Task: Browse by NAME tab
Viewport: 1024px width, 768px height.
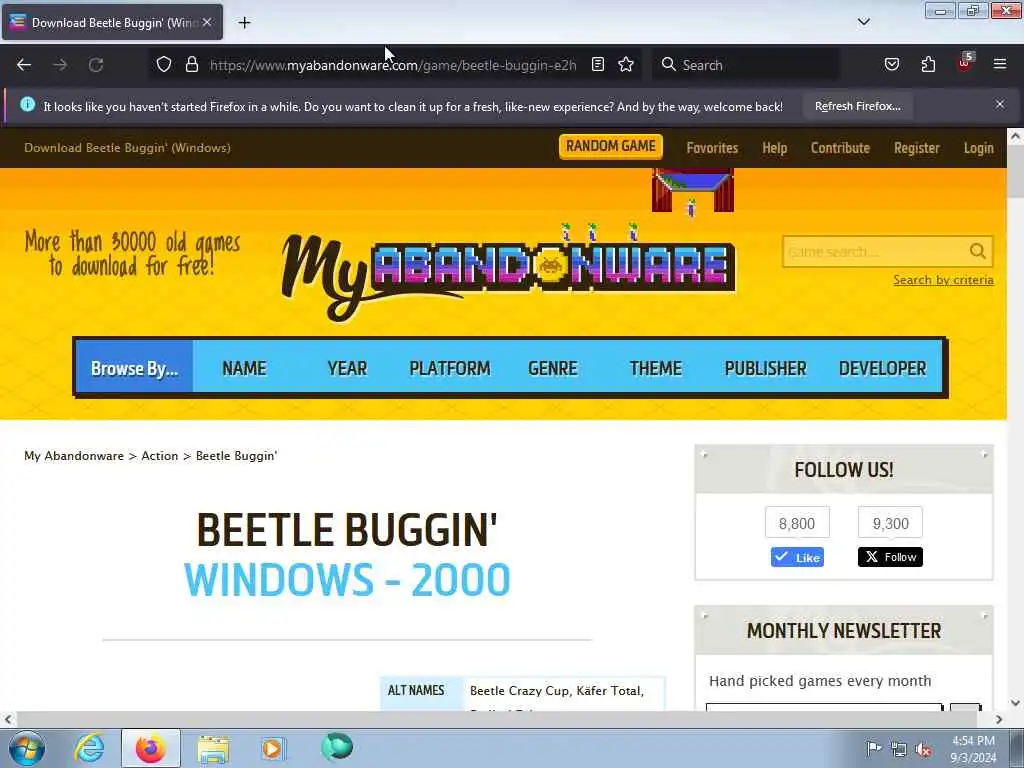Action: [x=244, y=368]
